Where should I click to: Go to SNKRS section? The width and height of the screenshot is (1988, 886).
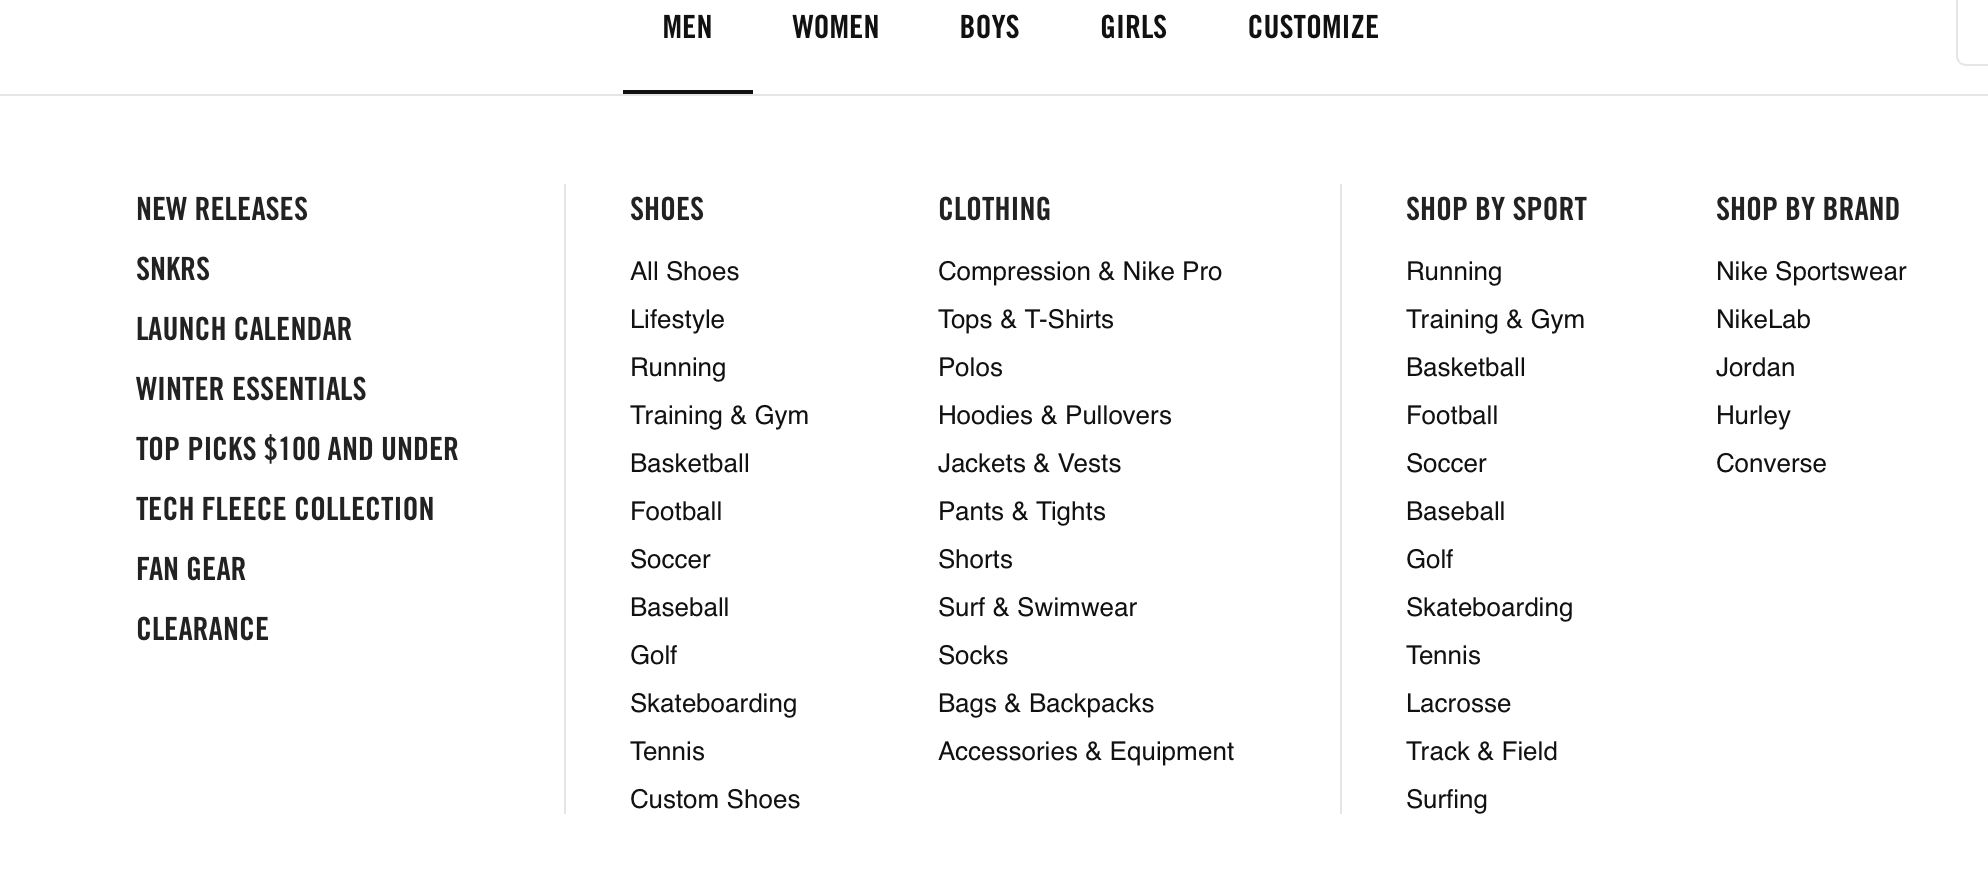173,270
